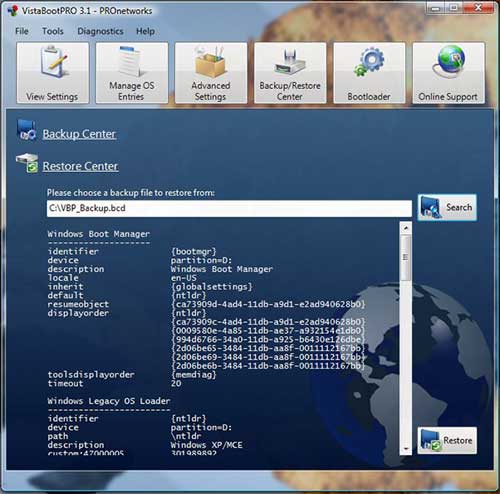Click the scrollbar down arrow
The image size is (500, 494).
(x=406, y=449)
